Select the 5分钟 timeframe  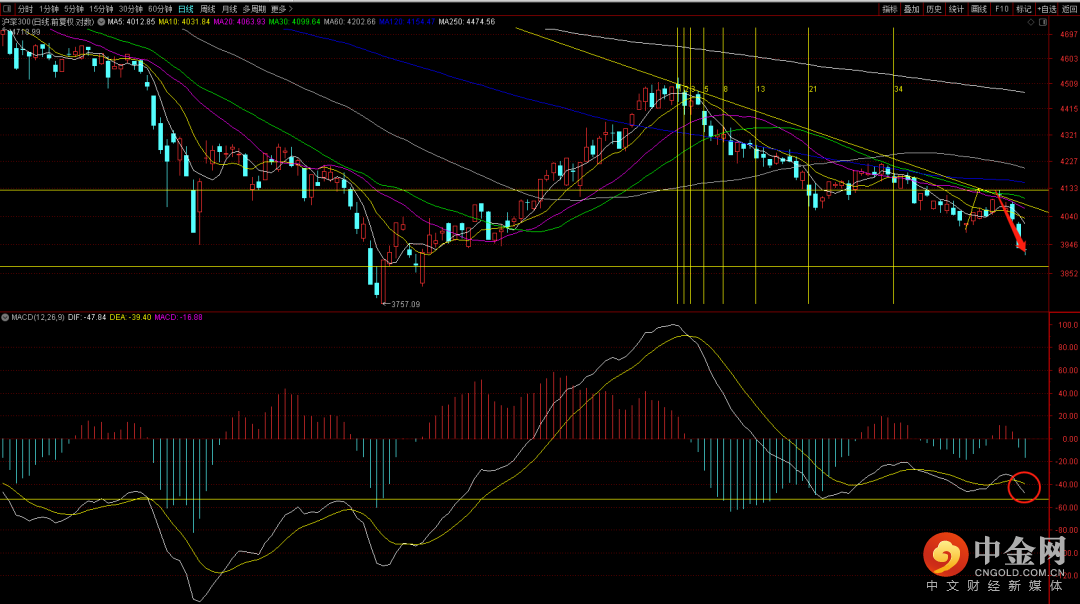point(74,8)
